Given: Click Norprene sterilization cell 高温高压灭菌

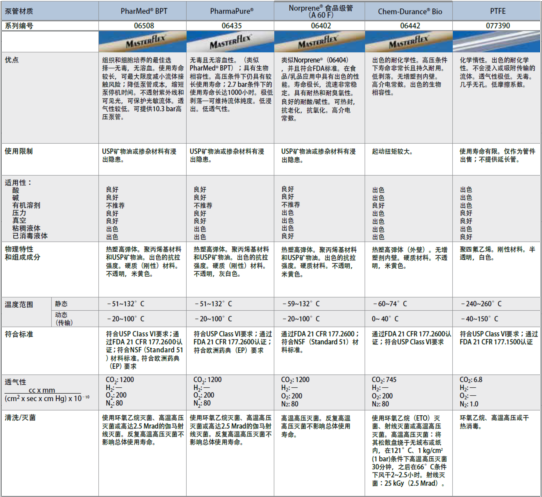Looking at the screenshot, I should click(316, 426).
